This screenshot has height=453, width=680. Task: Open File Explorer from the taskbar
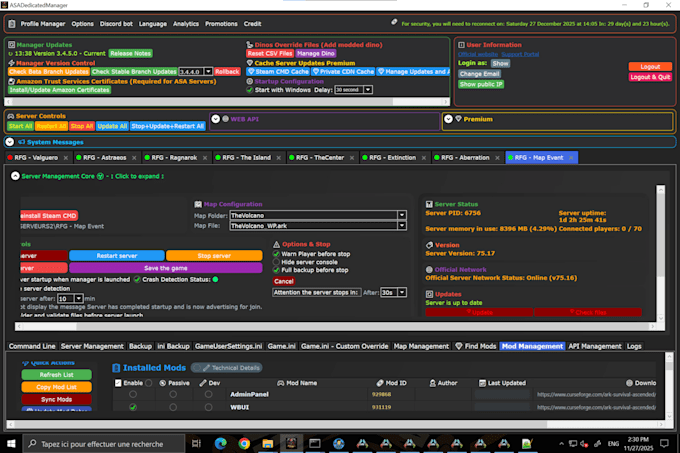268,443
